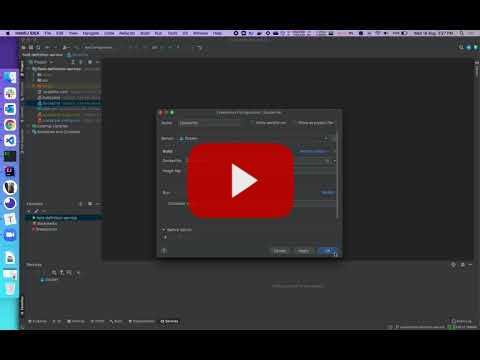Screen dimensions: 480x360
Task: Launch Visual Studio Code from the dock
Action: (10, 140)
